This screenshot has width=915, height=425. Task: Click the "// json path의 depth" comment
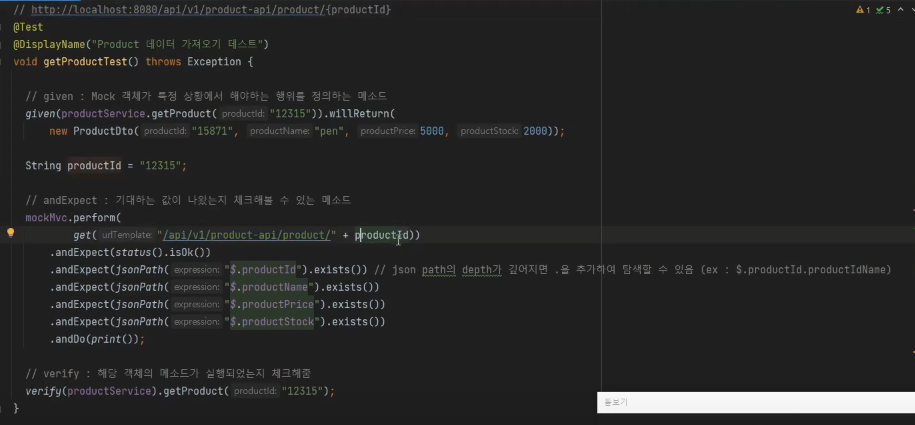pos(633,269)
